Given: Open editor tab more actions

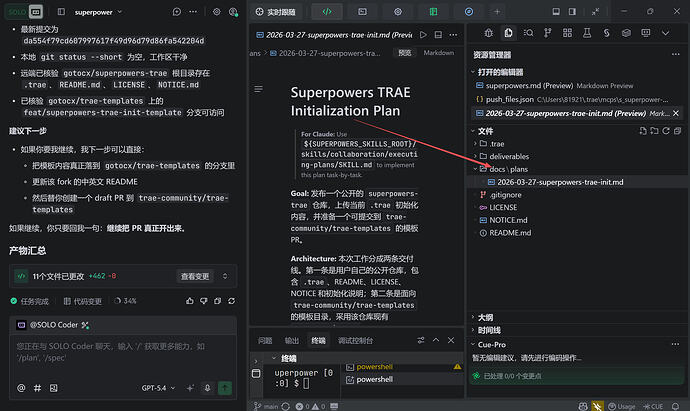Looking at the screenshot, I should 453,34.
